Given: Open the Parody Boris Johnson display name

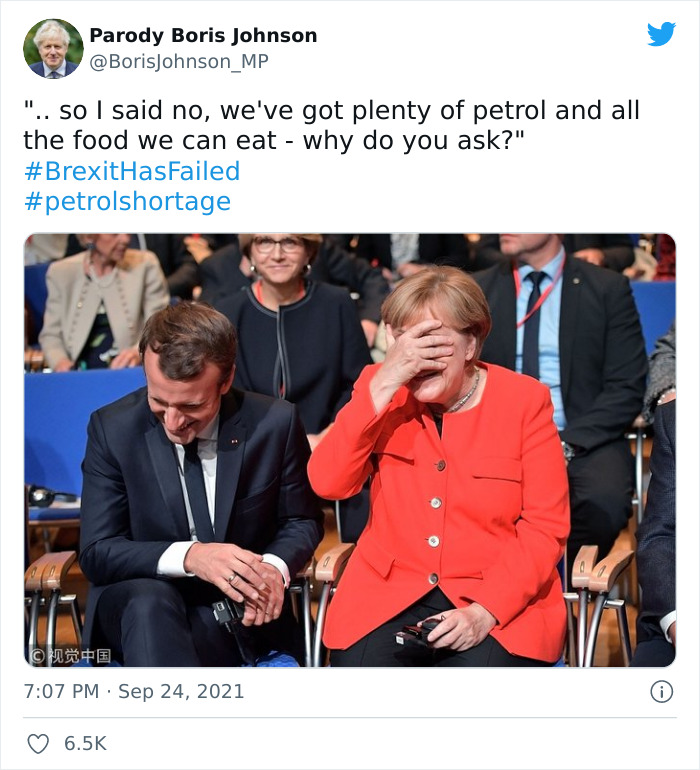Looking at the screenshot, I should pos(203,36).
